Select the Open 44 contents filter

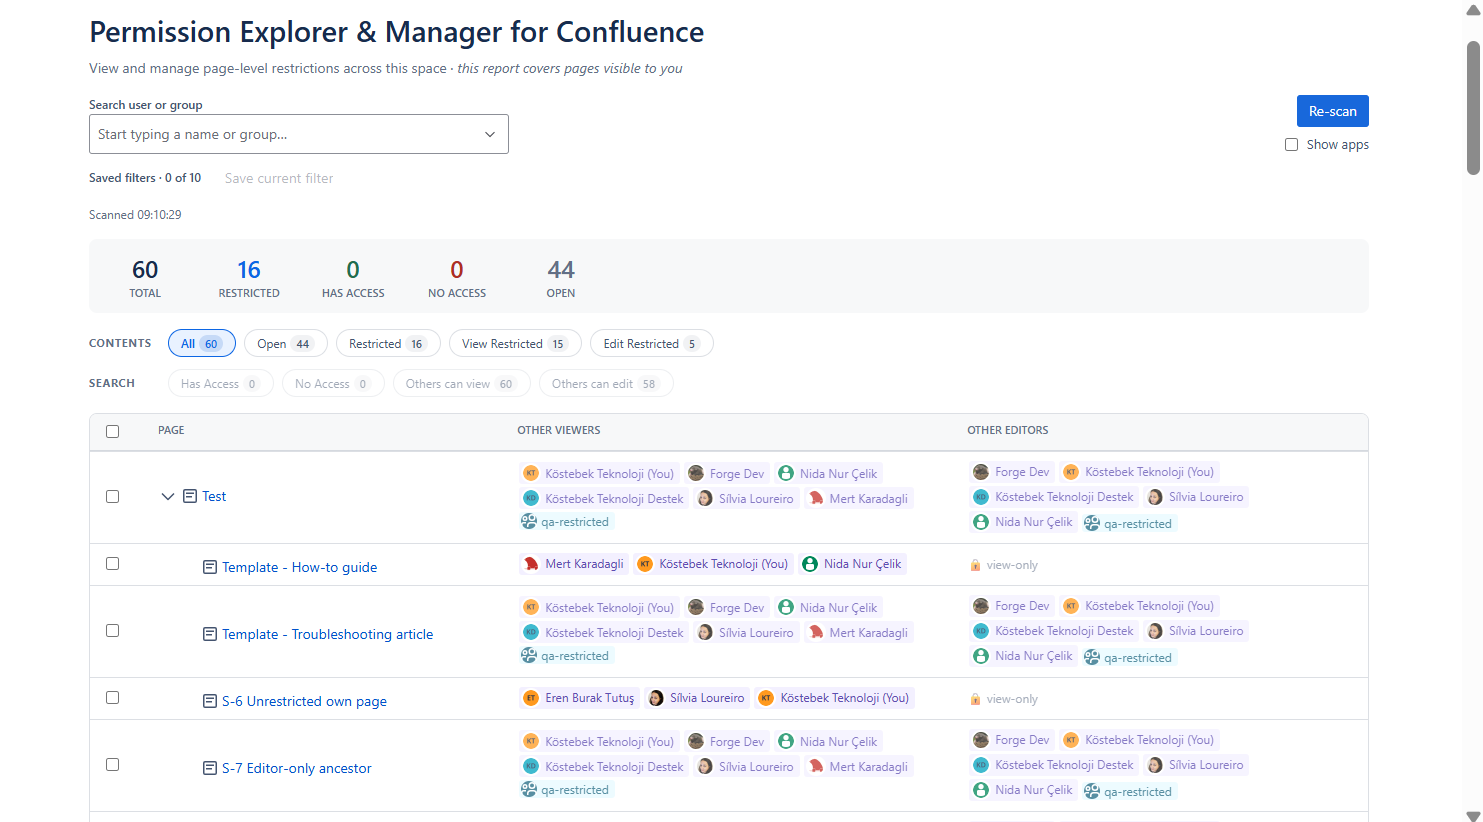tap(285, 343)
